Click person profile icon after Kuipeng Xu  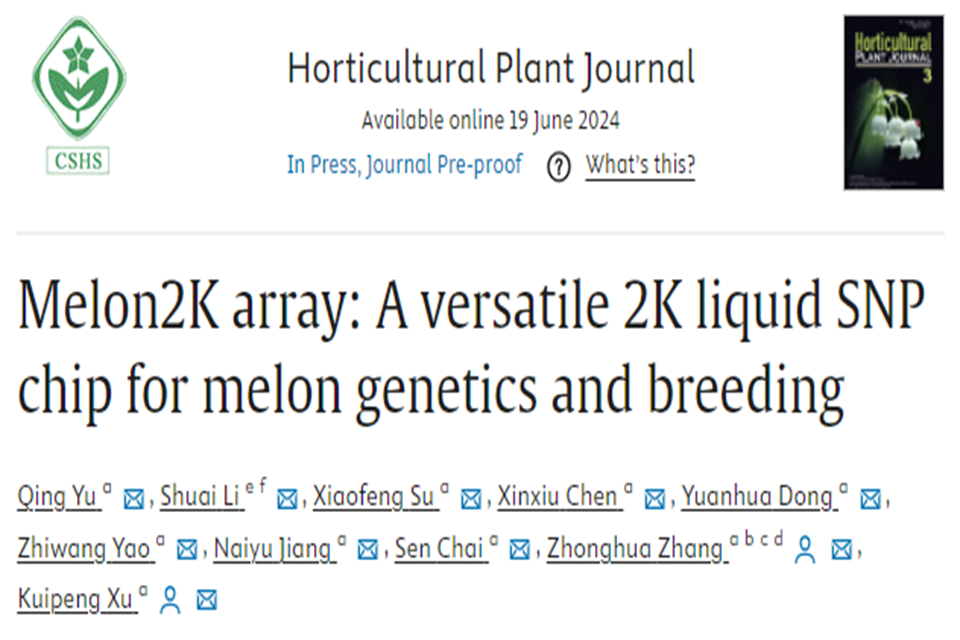(x=171, y=600)
